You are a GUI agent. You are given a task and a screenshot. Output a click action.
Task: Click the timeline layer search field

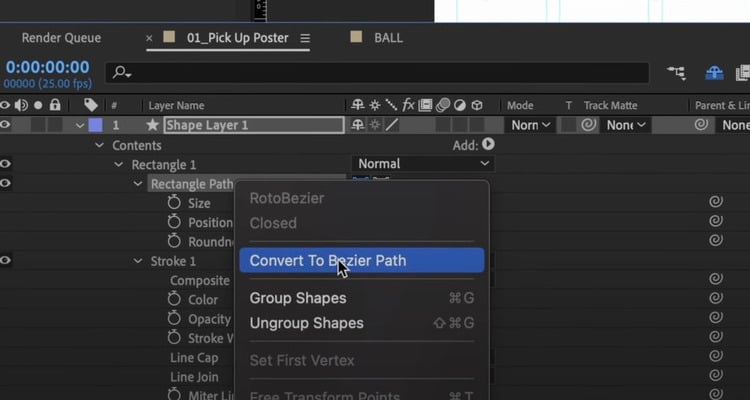click(377, 73)
